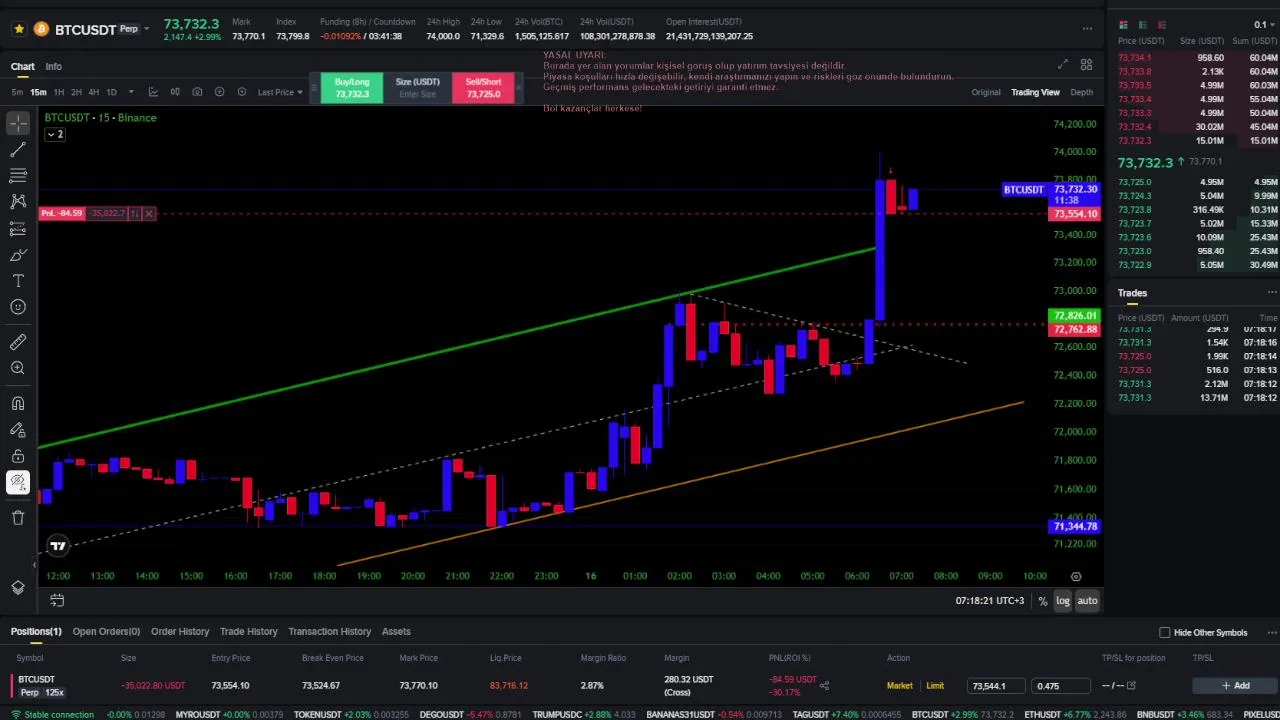Image resolution: width=1280 pixels, height=720 pixels.
Task: Click the Size (USDT) enter size field
Action: 417,94
